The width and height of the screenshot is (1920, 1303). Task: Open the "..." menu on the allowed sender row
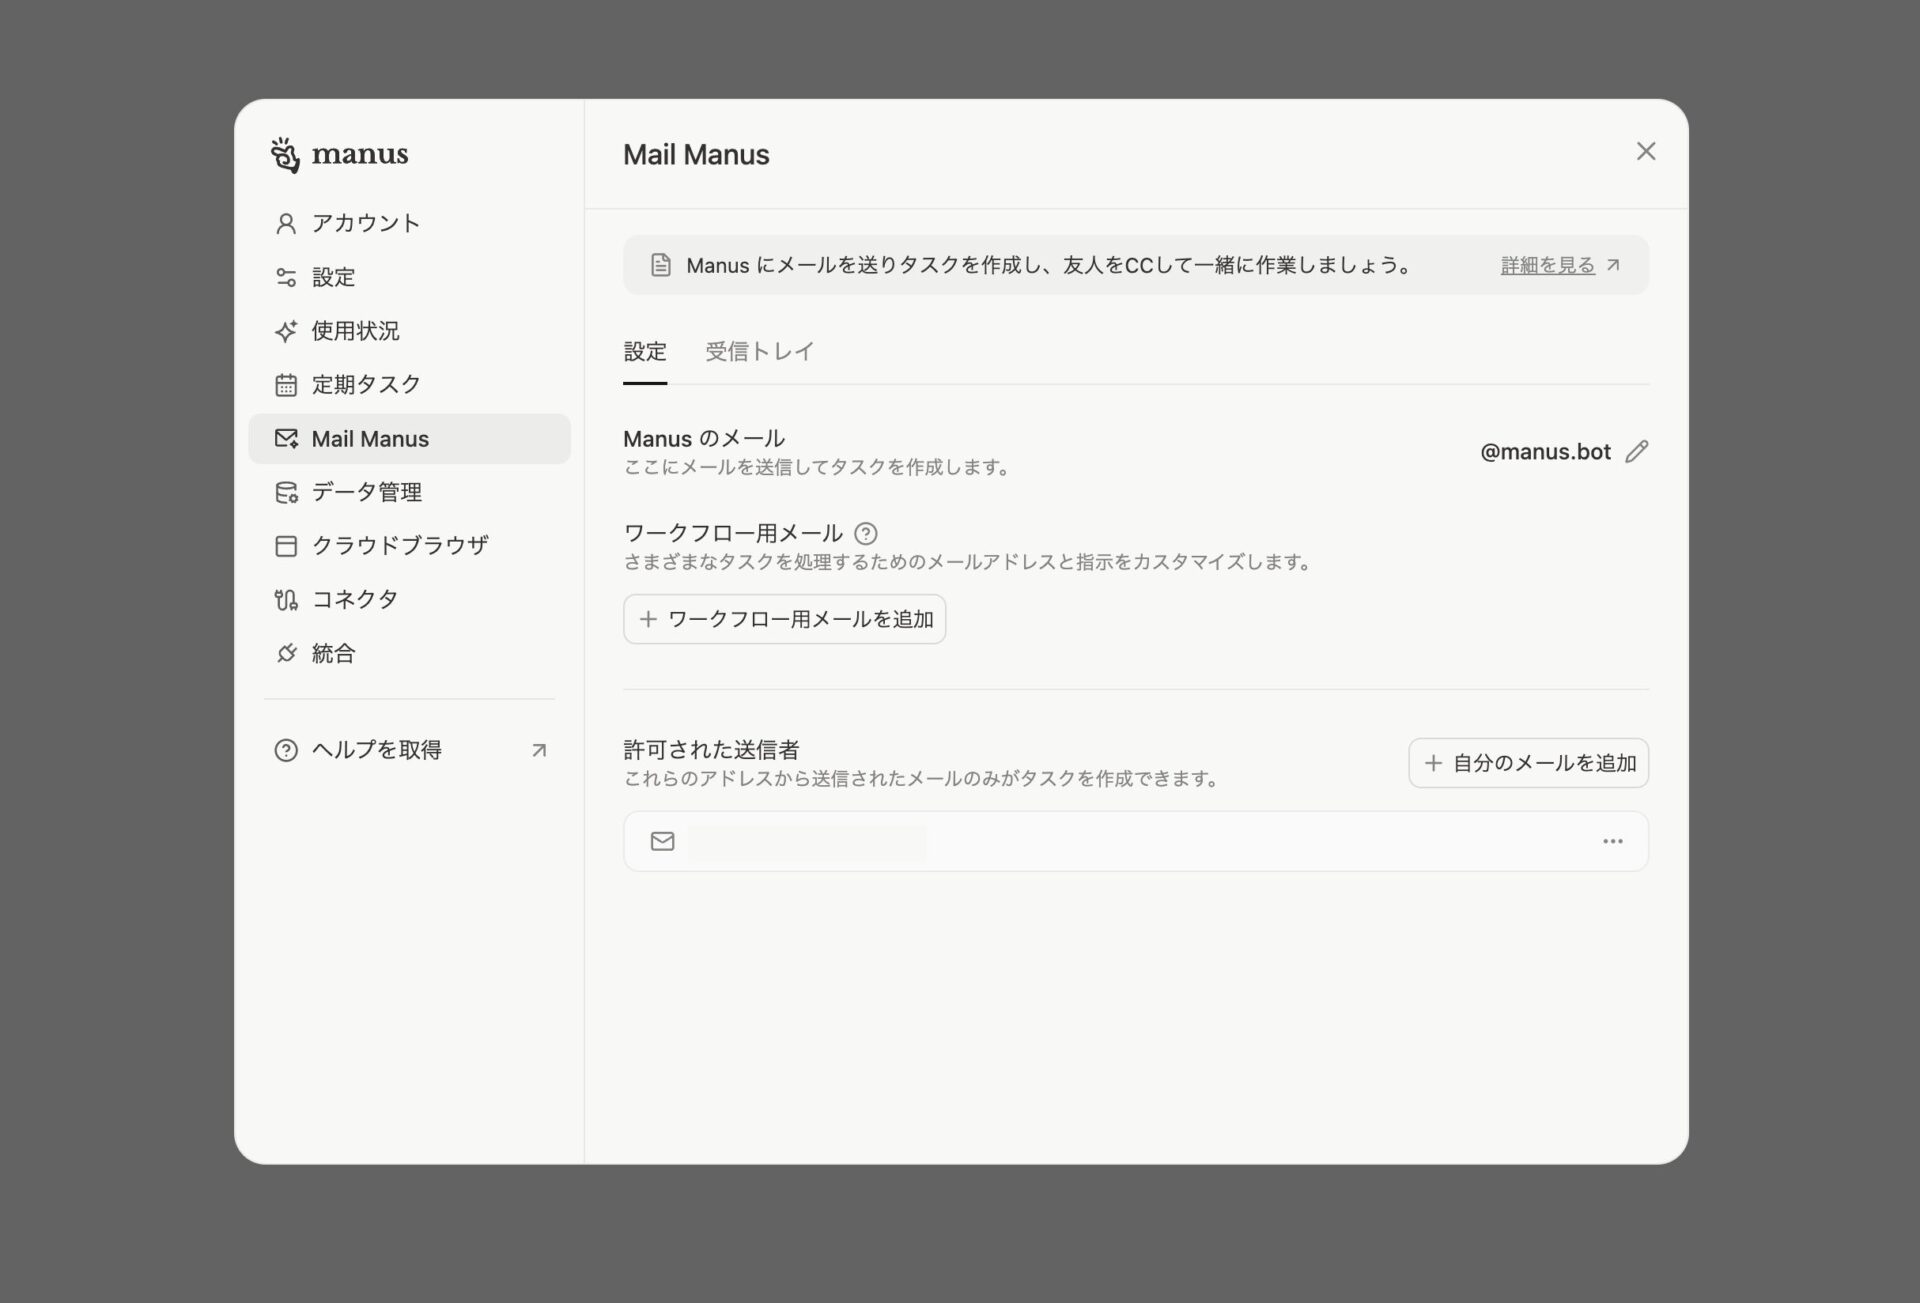click(x=1612, y=841)
